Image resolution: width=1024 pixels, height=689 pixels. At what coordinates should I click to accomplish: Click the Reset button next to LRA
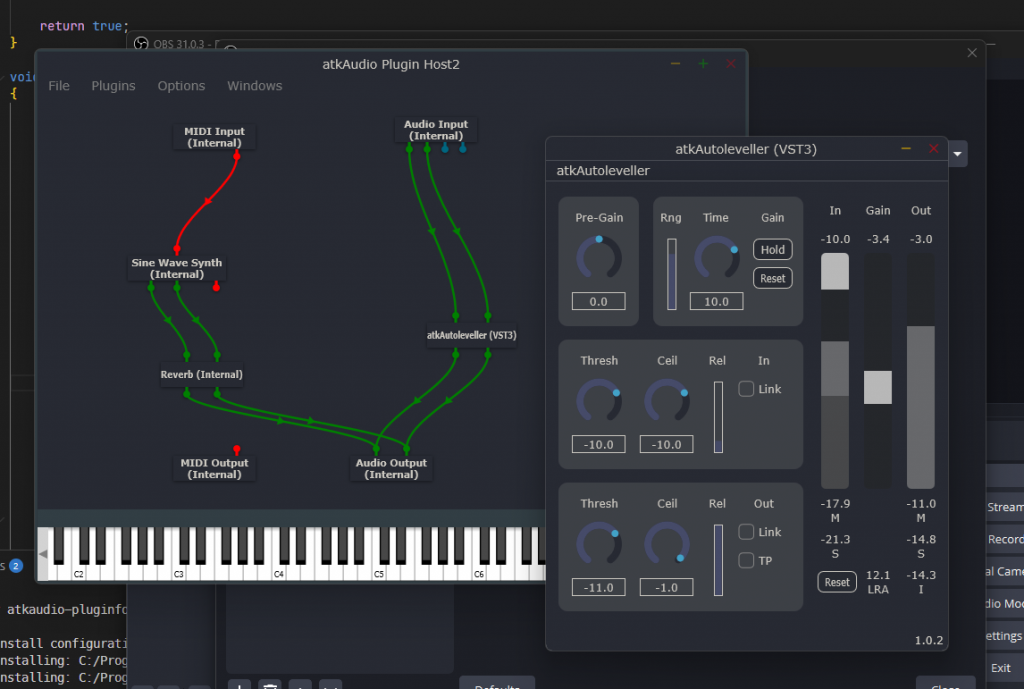837,582
